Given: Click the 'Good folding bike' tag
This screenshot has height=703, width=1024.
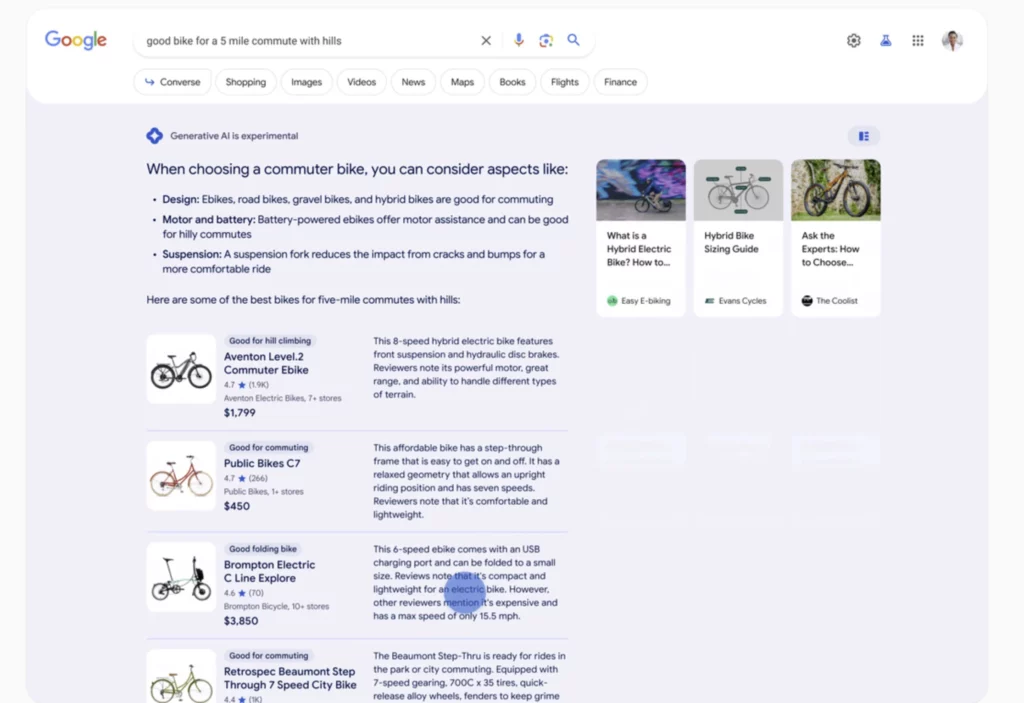Looking at the screenshot, I should coord(263,549).
